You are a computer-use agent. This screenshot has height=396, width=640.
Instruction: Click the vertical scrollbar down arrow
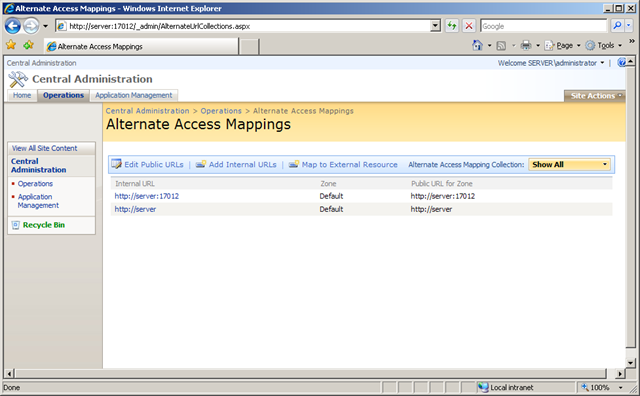coord(630,363)
